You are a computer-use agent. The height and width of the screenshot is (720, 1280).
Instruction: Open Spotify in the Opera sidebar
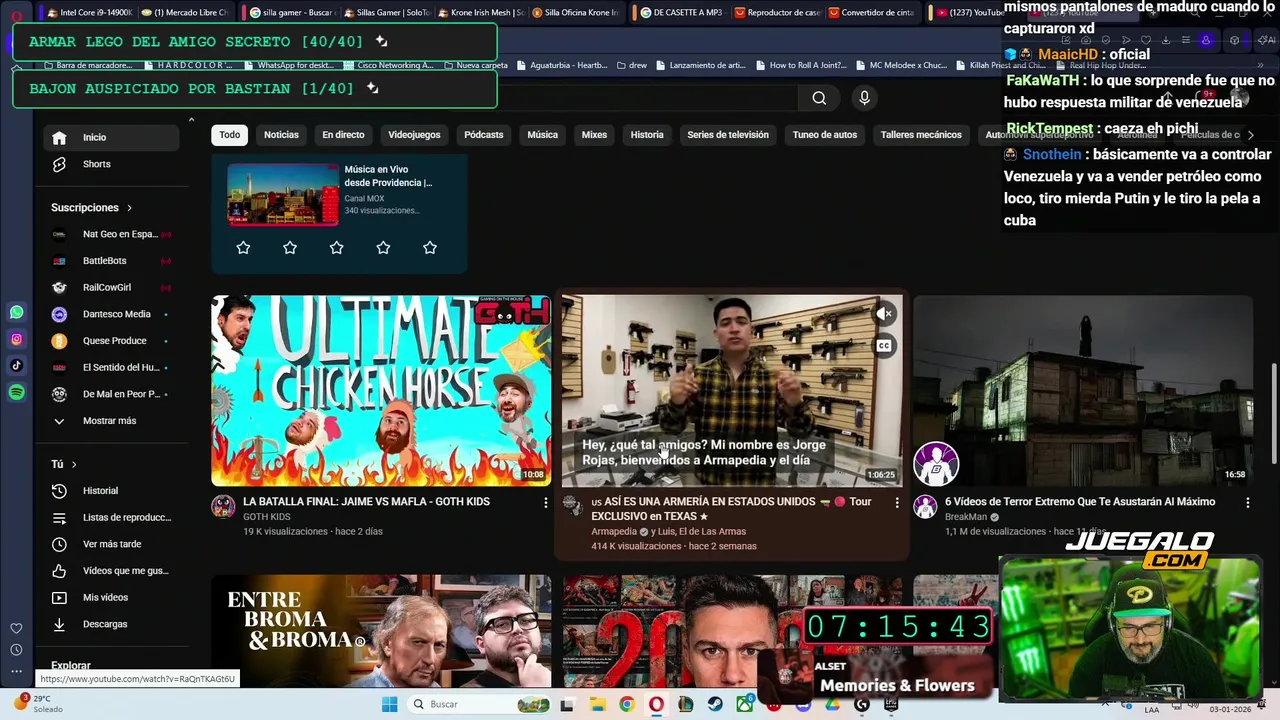[x=16, y=393]
